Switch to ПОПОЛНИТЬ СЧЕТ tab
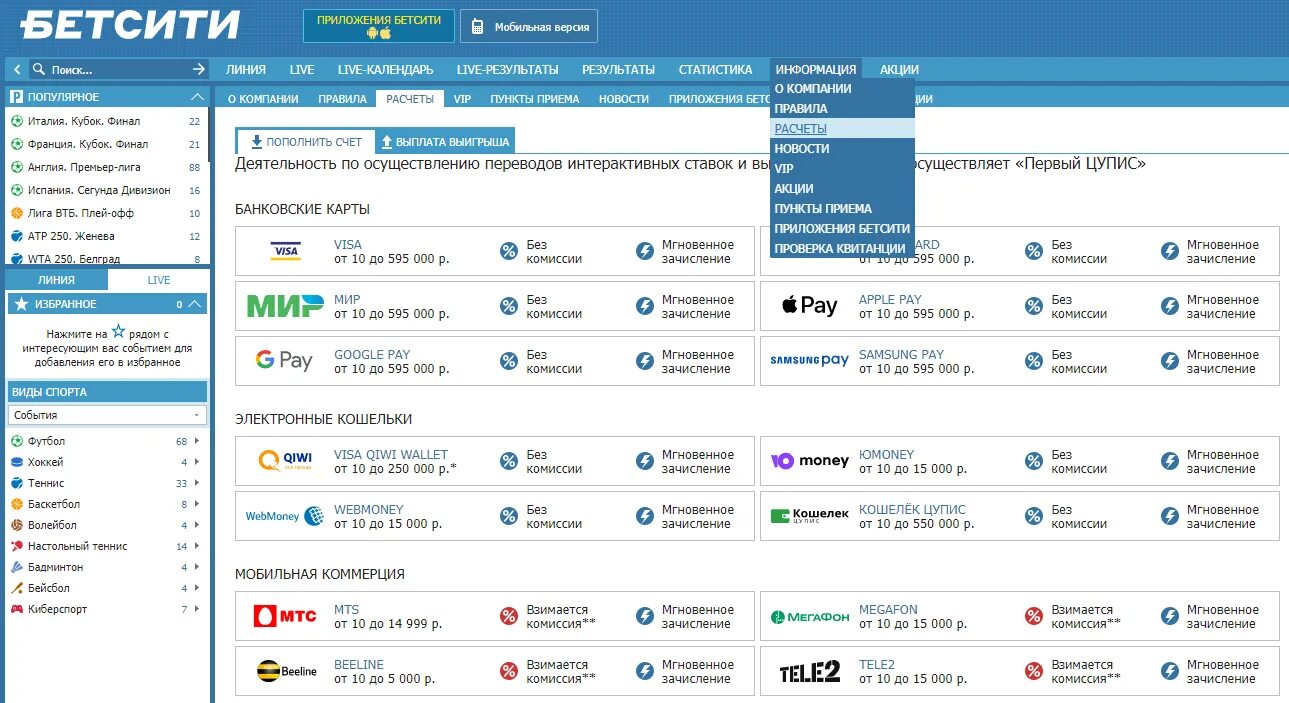The width and height of the screenshot is (1289, 703). pos(305,142)
